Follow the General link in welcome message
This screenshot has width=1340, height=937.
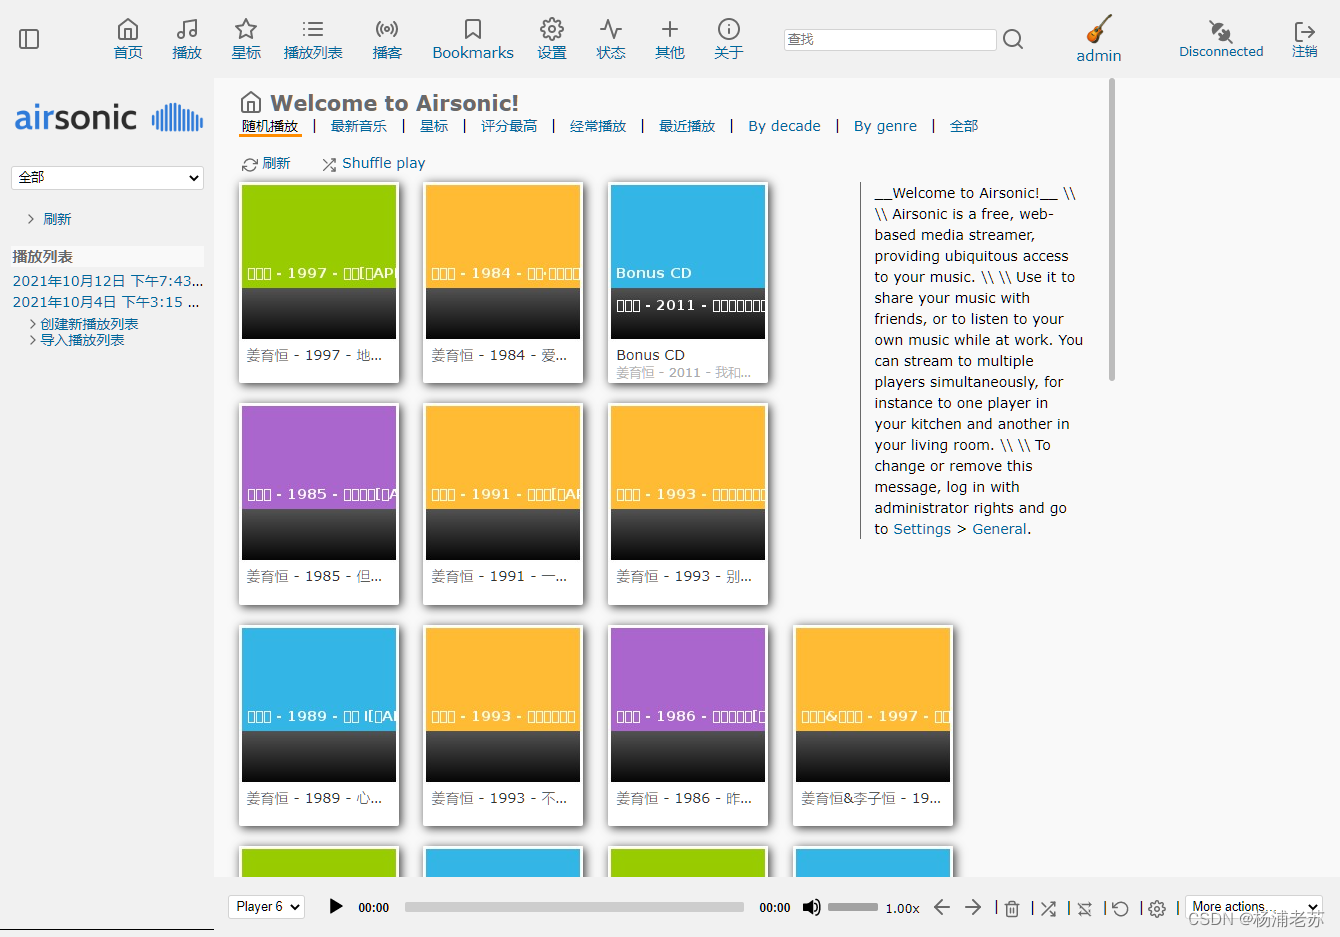[x=999, y=529]
